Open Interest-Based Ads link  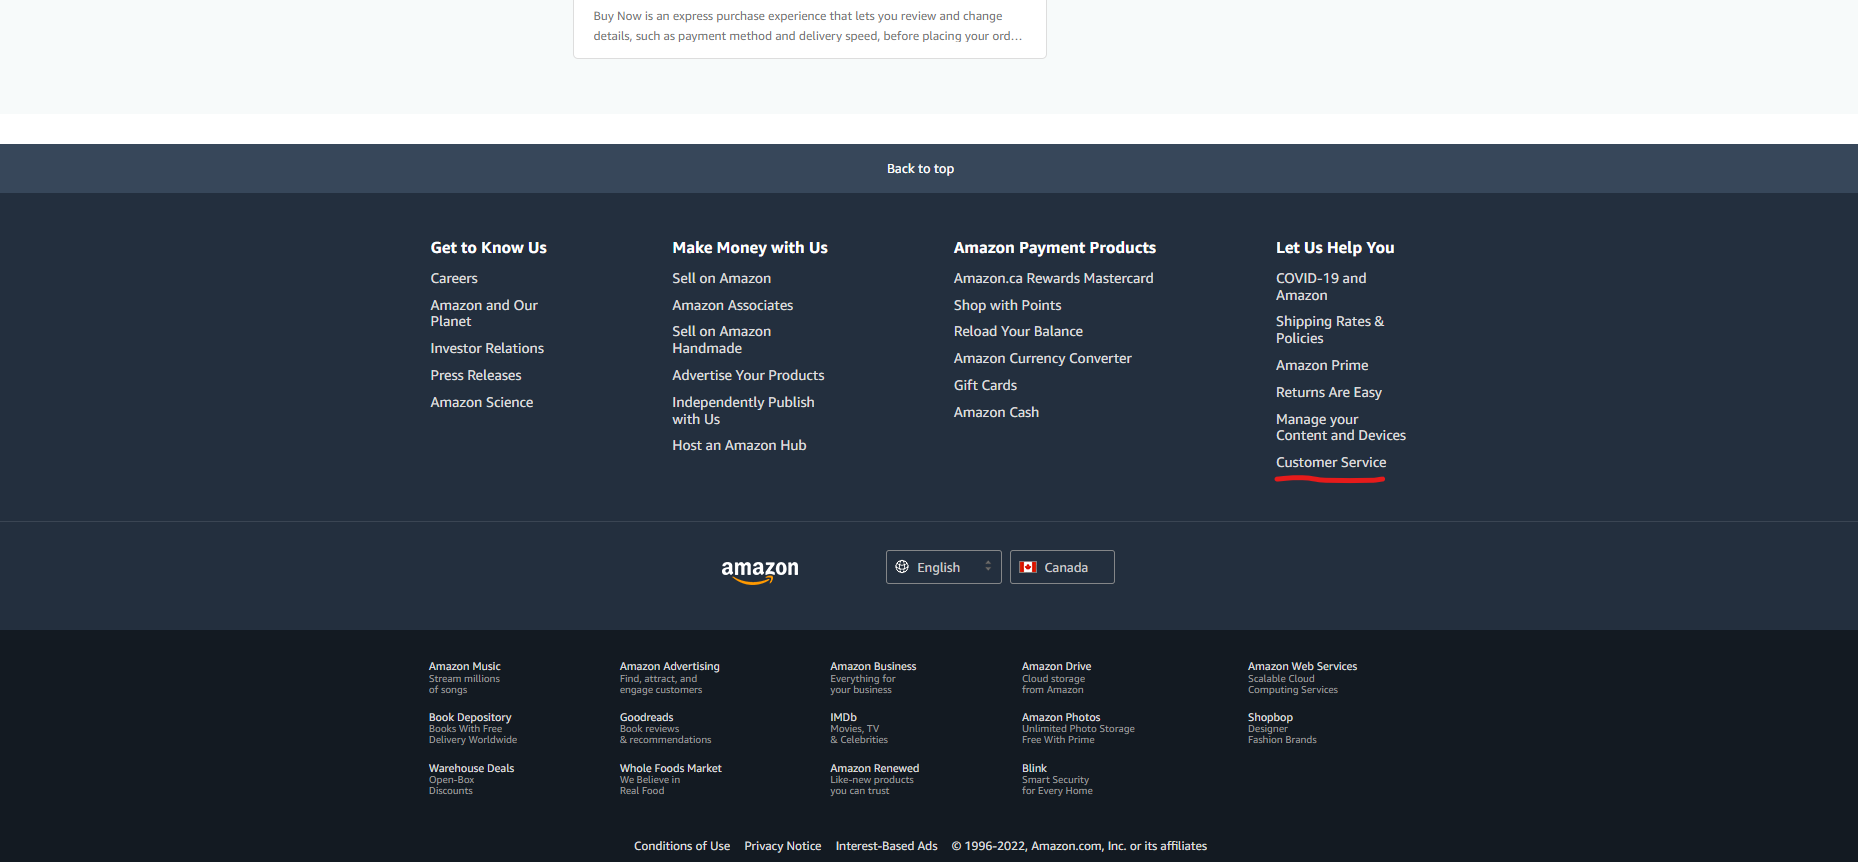point(887,846)
